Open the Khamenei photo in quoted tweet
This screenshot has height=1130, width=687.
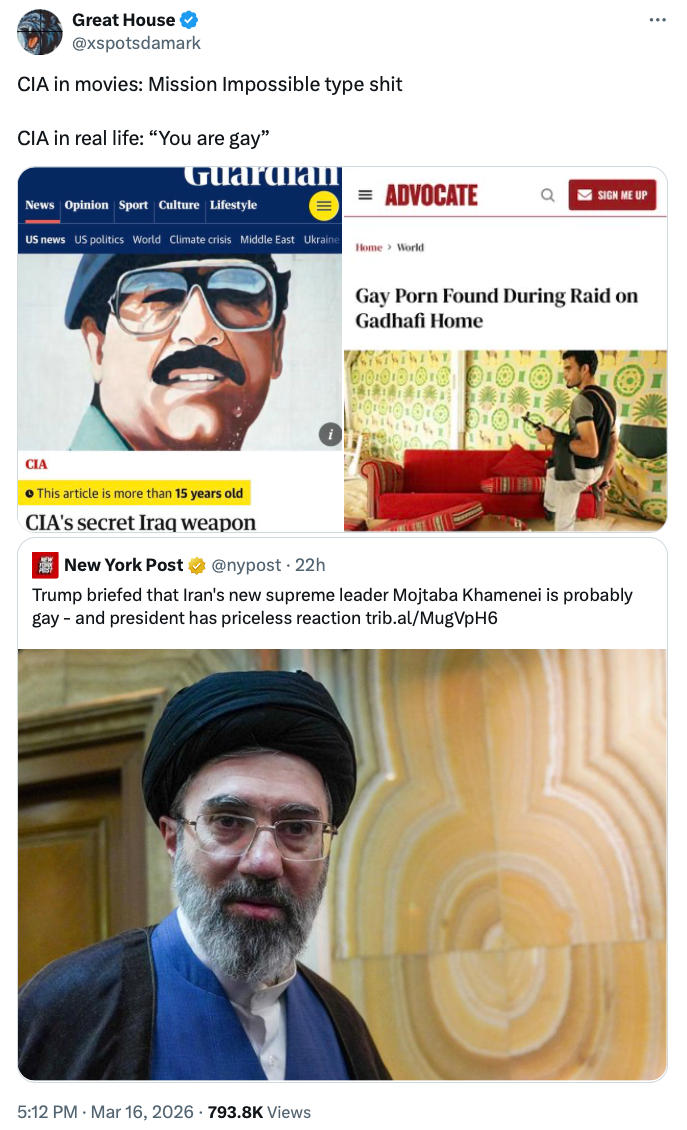(x=342, y=864)
